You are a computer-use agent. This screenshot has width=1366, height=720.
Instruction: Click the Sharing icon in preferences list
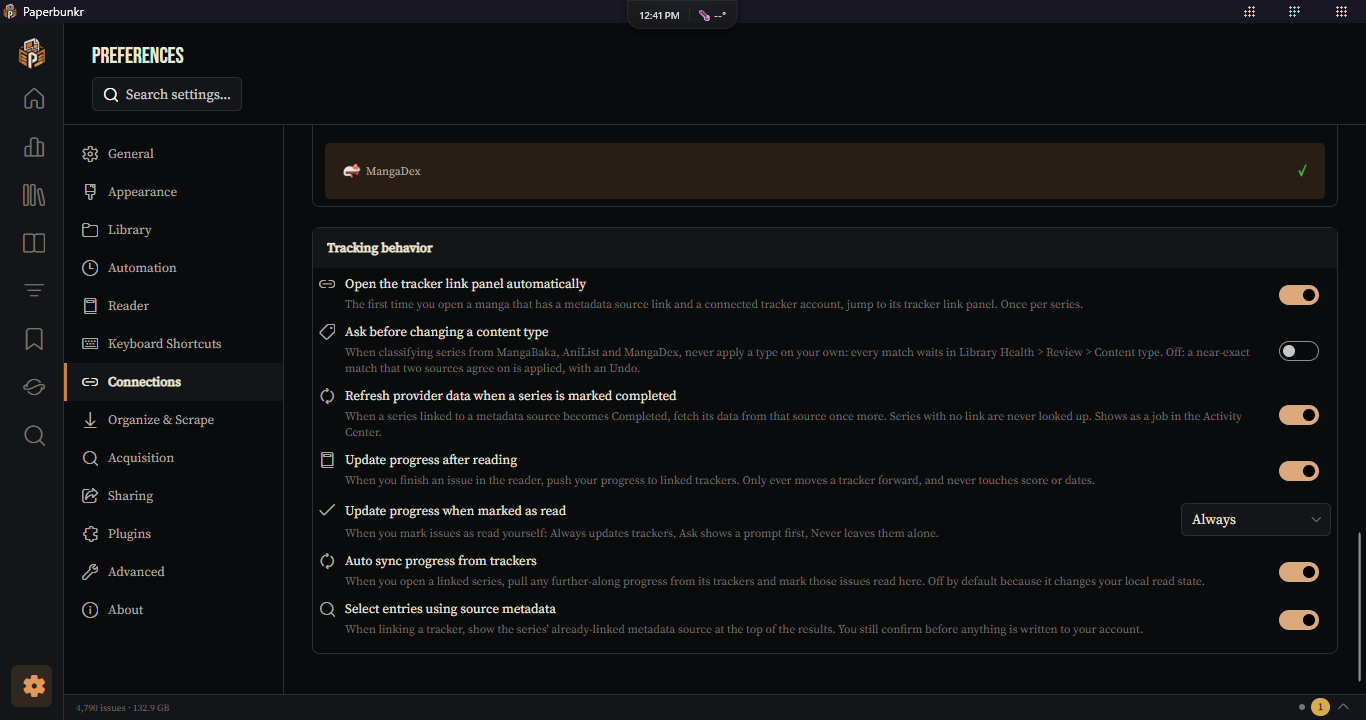pyautogui.click(x=90, y=496)
